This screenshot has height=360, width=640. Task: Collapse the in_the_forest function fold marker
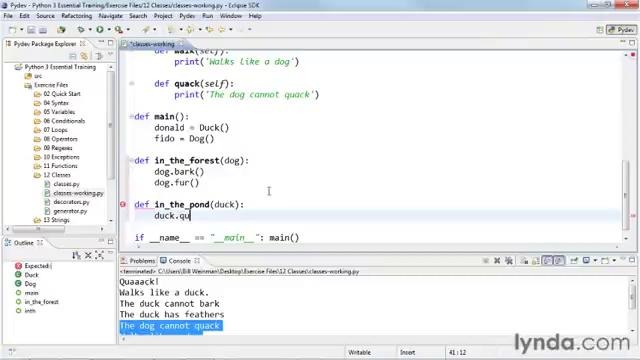click(x=131, y=160)
